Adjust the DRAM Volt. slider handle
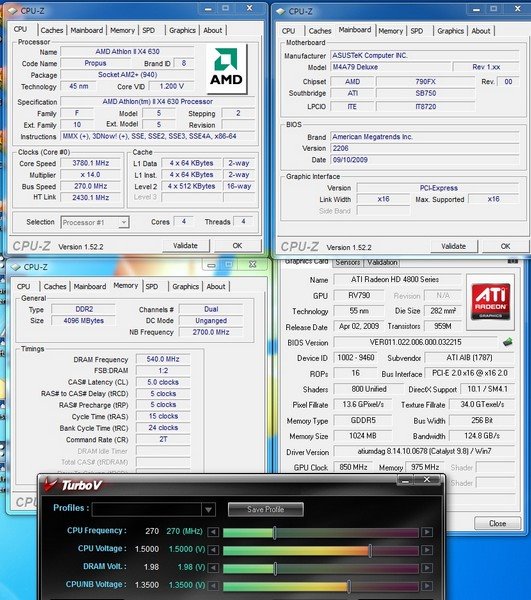This screenshot has height=600, width=531. tap(275, 568)
